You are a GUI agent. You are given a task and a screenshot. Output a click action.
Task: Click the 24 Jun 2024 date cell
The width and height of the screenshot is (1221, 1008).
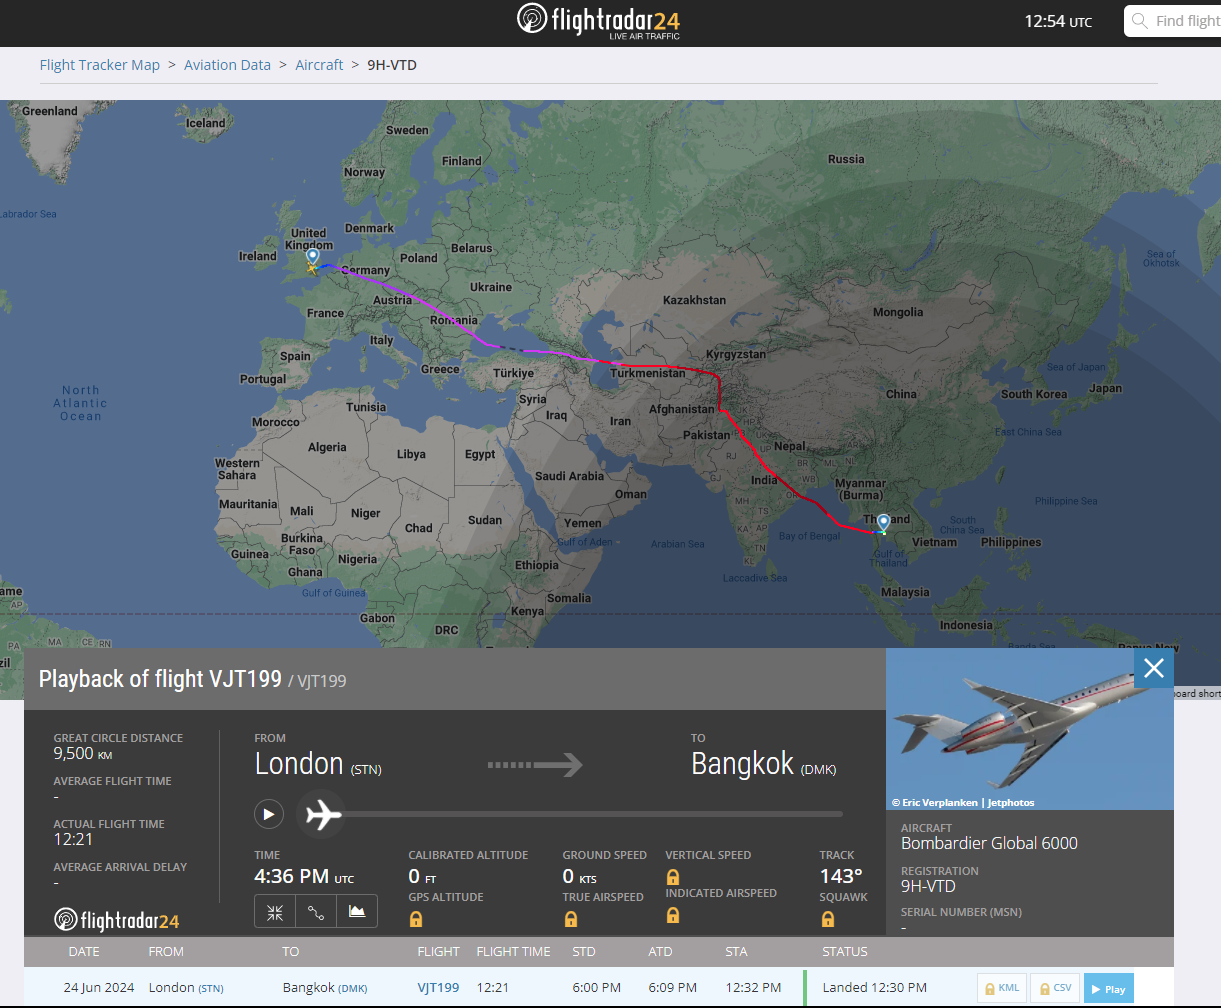(99, 988)
